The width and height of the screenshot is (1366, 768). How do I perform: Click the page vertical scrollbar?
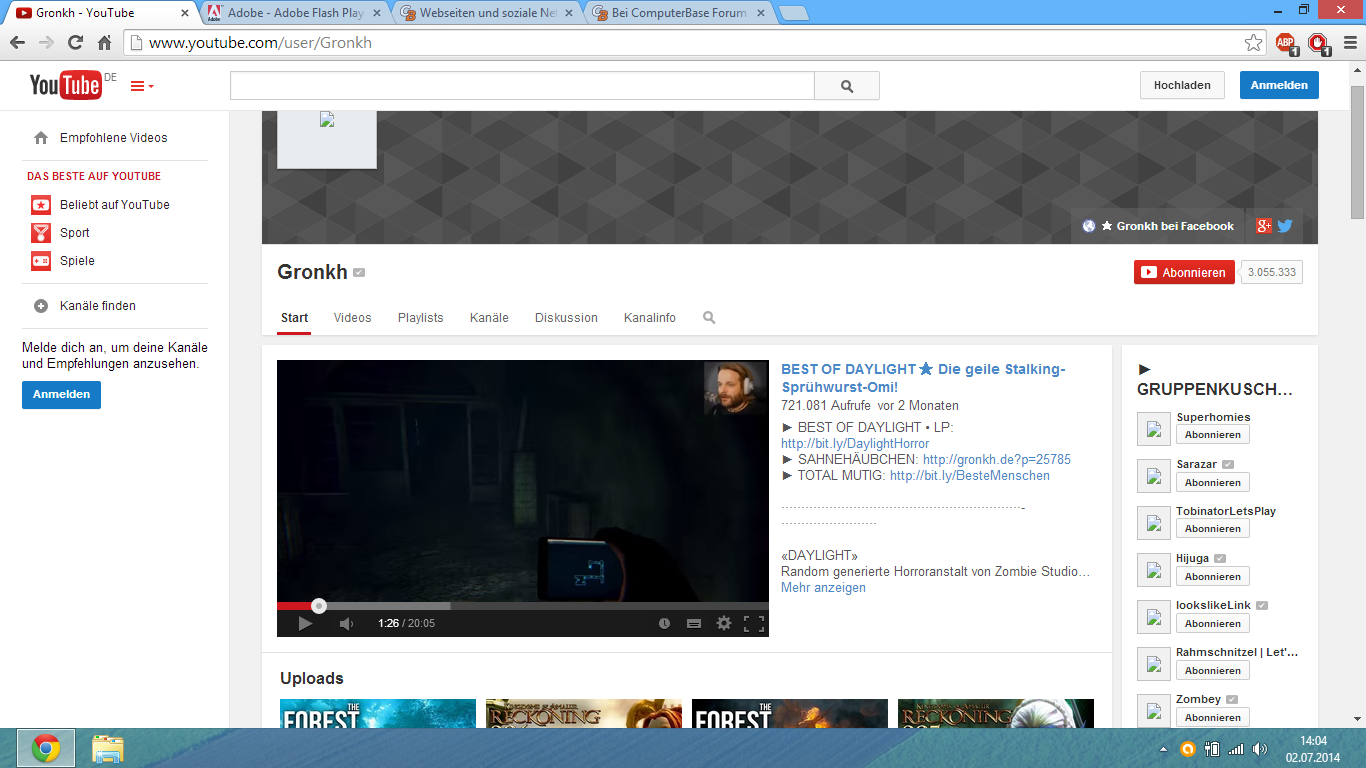[x=1358, y=152]
